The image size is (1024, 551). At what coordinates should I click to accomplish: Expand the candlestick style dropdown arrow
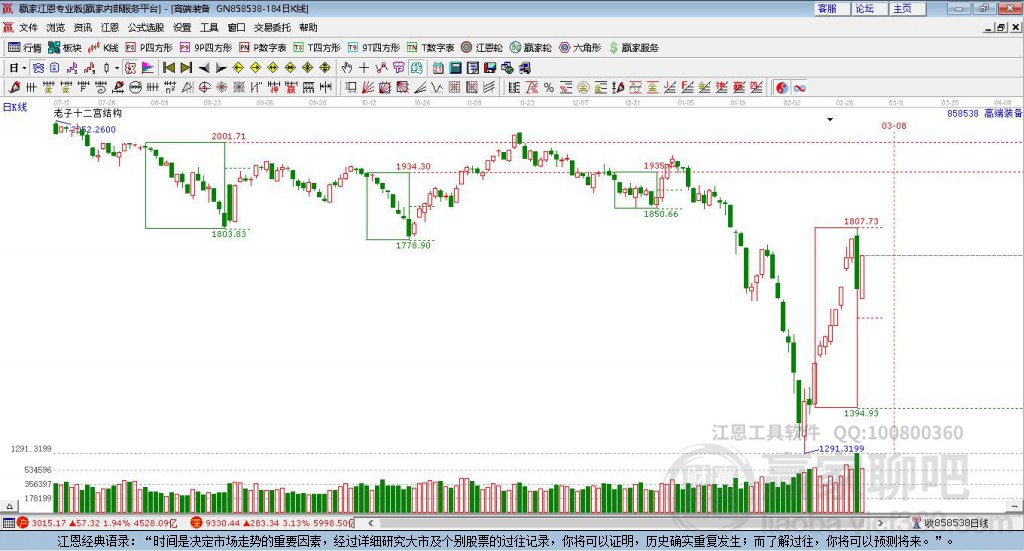[117, 68]
